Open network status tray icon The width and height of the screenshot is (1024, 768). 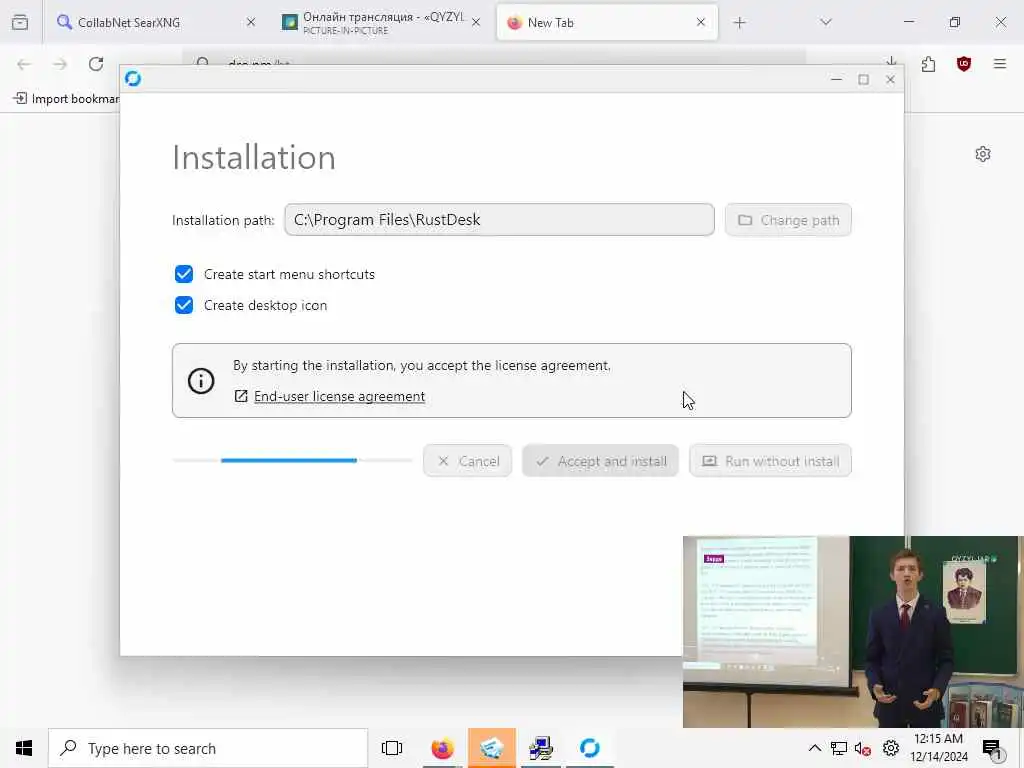(x=839, y=748)
